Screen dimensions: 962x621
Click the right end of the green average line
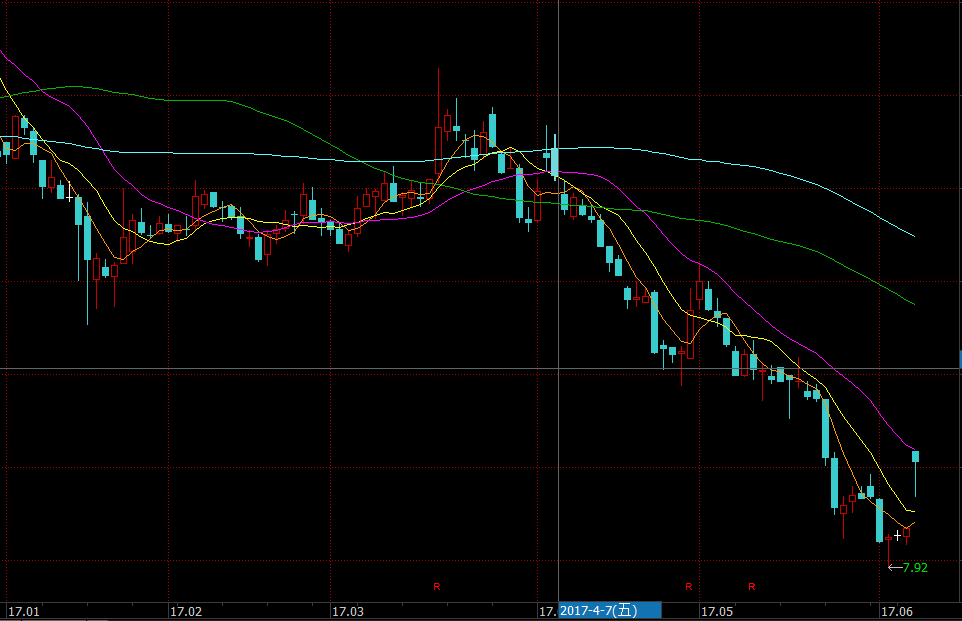tap(914, 303)
